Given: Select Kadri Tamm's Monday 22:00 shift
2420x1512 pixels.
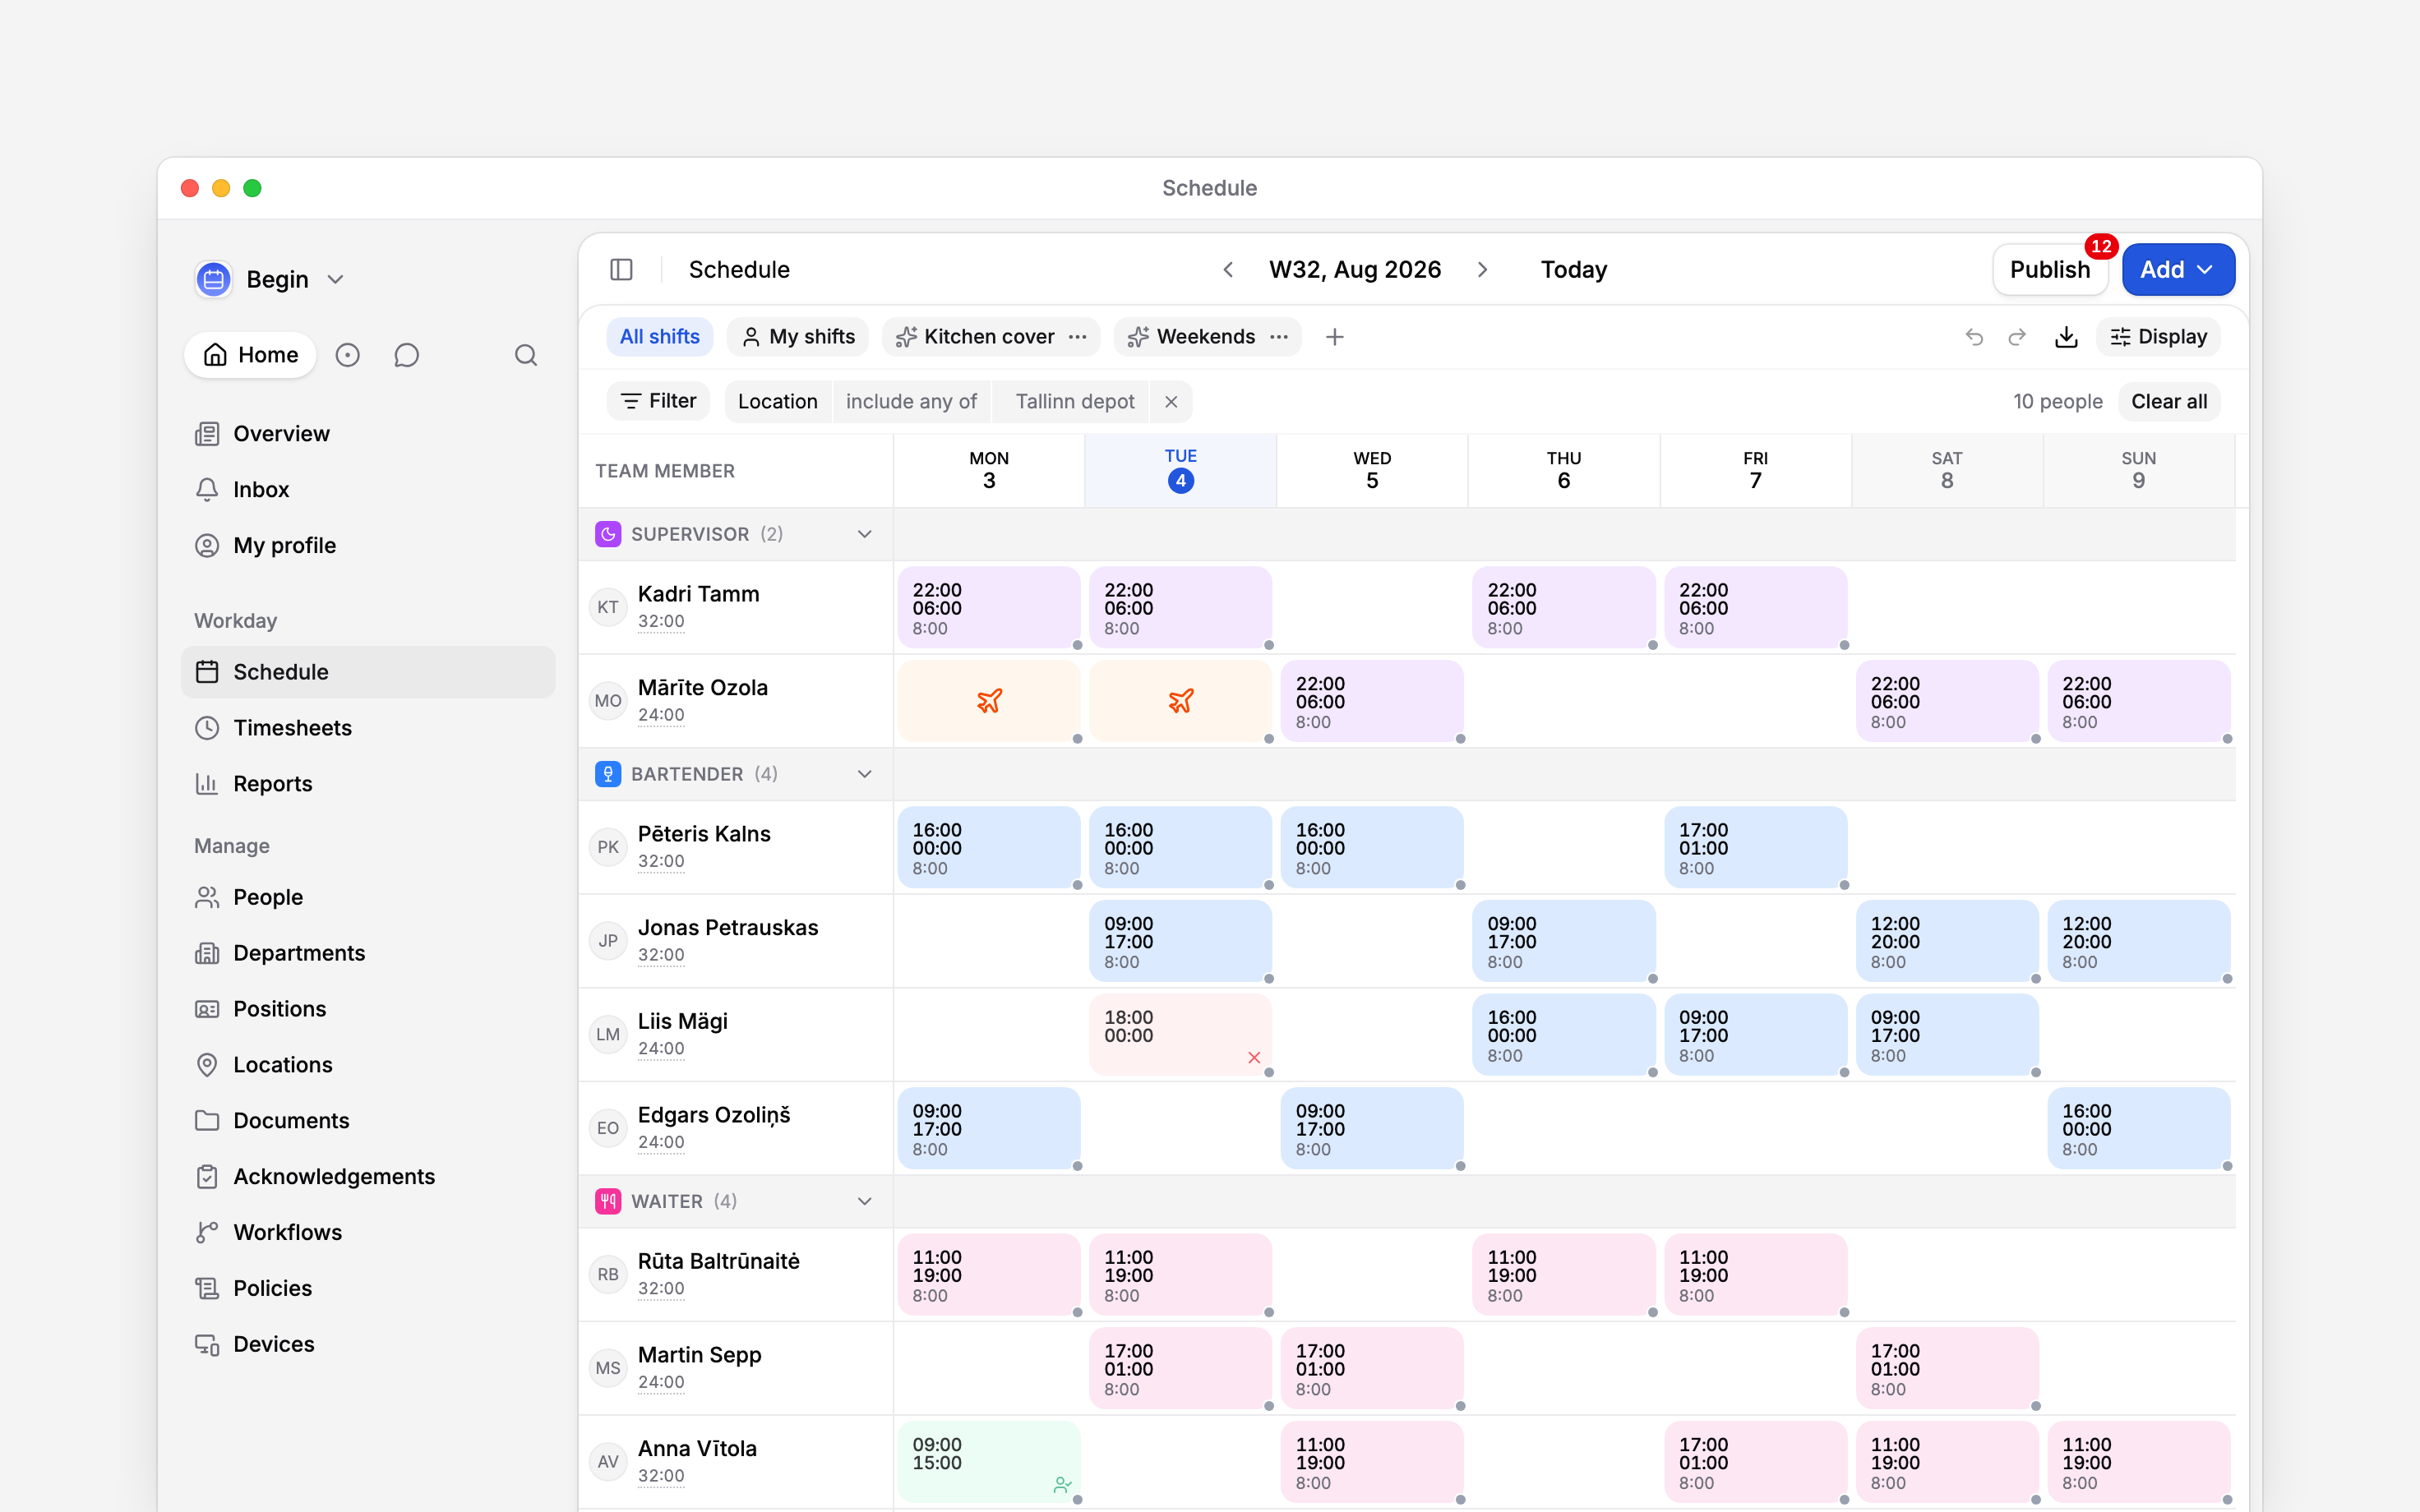Looking at the screenshot, I should point(989,607).
